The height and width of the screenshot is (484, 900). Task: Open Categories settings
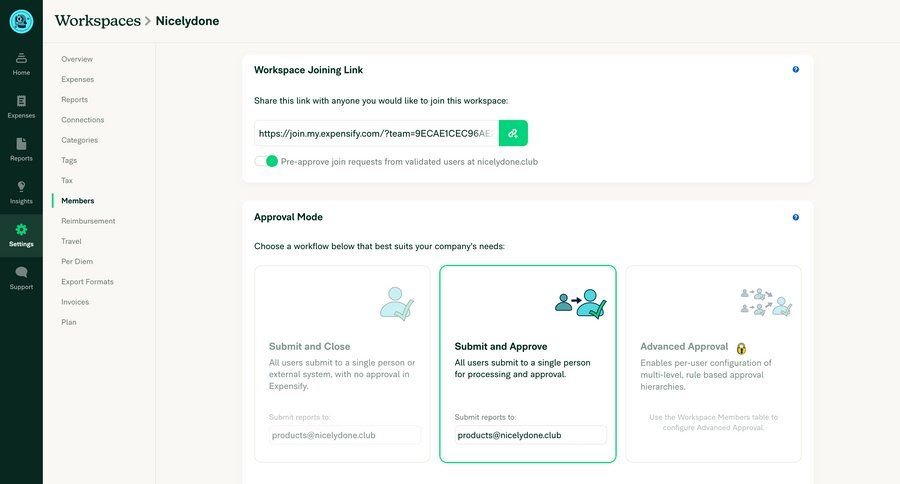(79, 140)
